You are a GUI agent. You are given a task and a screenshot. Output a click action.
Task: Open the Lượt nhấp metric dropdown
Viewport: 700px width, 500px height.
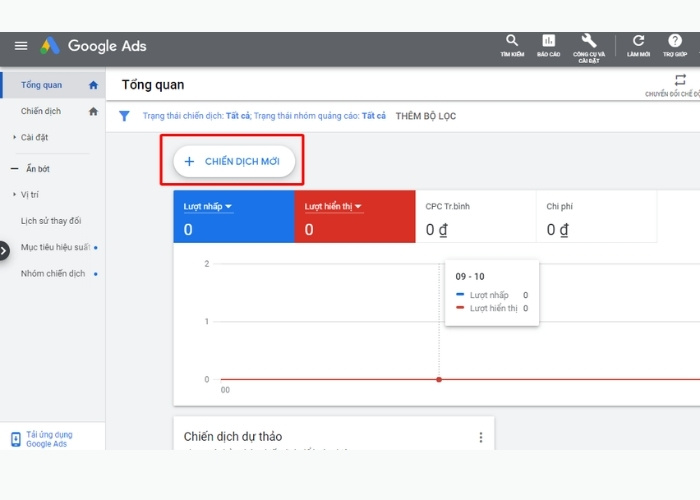click(208, 207)
